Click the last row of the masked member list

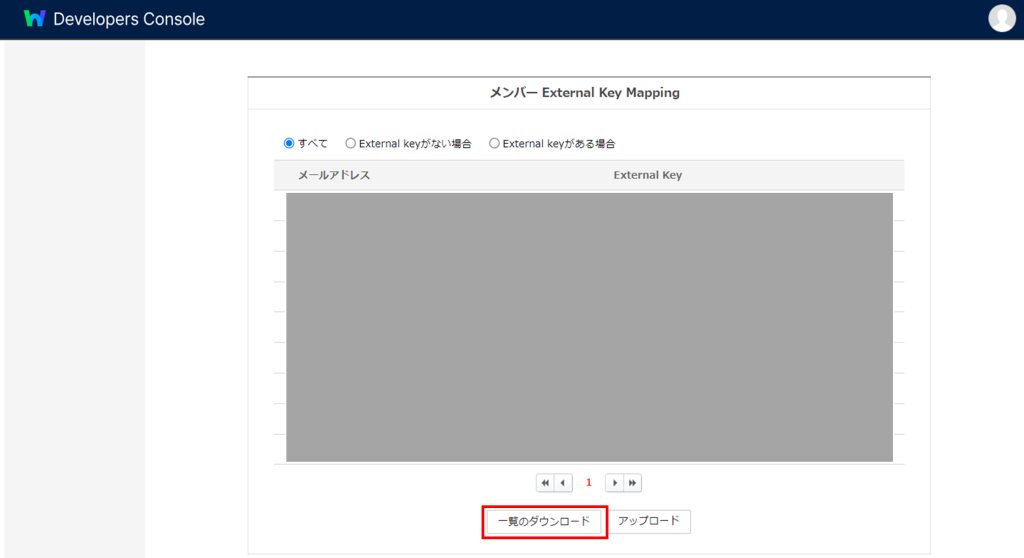tap(589, 449)
